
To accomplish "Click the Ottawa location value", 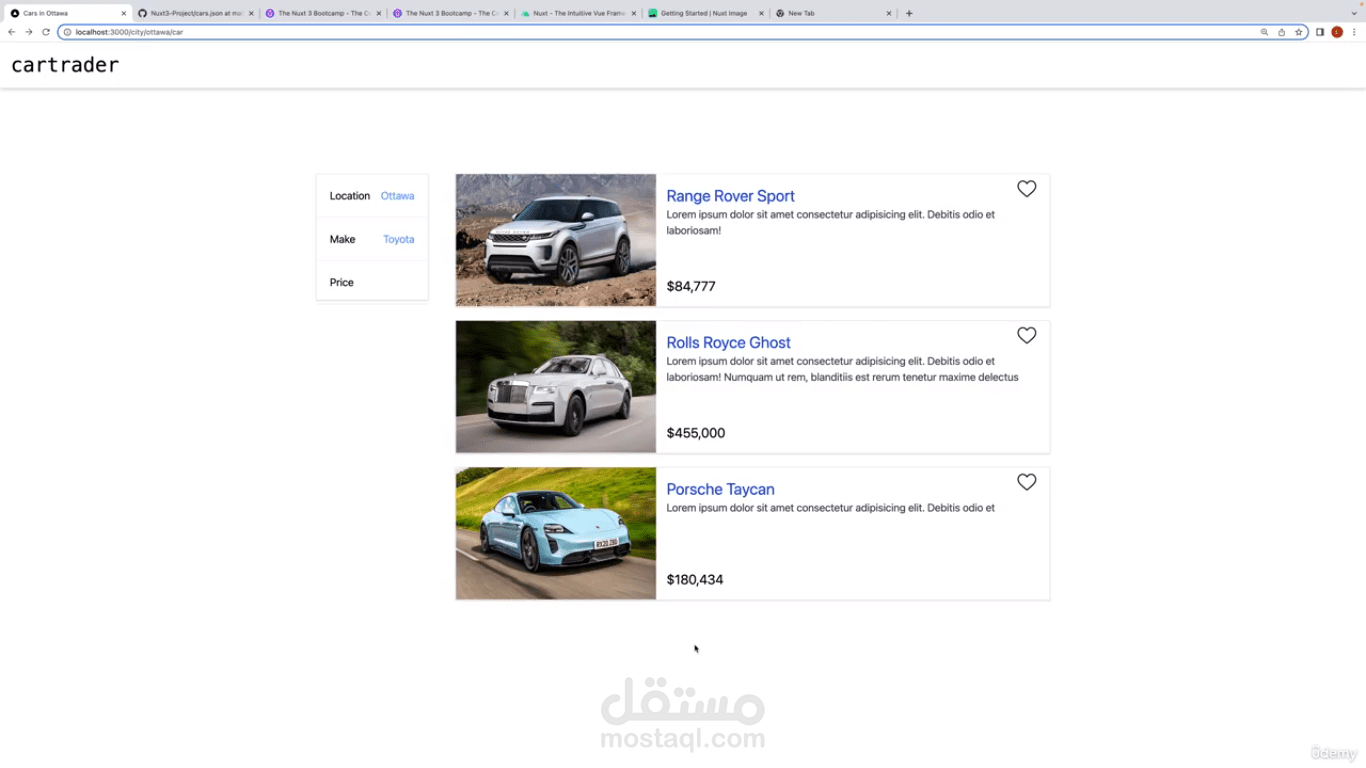I will [x=397, y=196].
